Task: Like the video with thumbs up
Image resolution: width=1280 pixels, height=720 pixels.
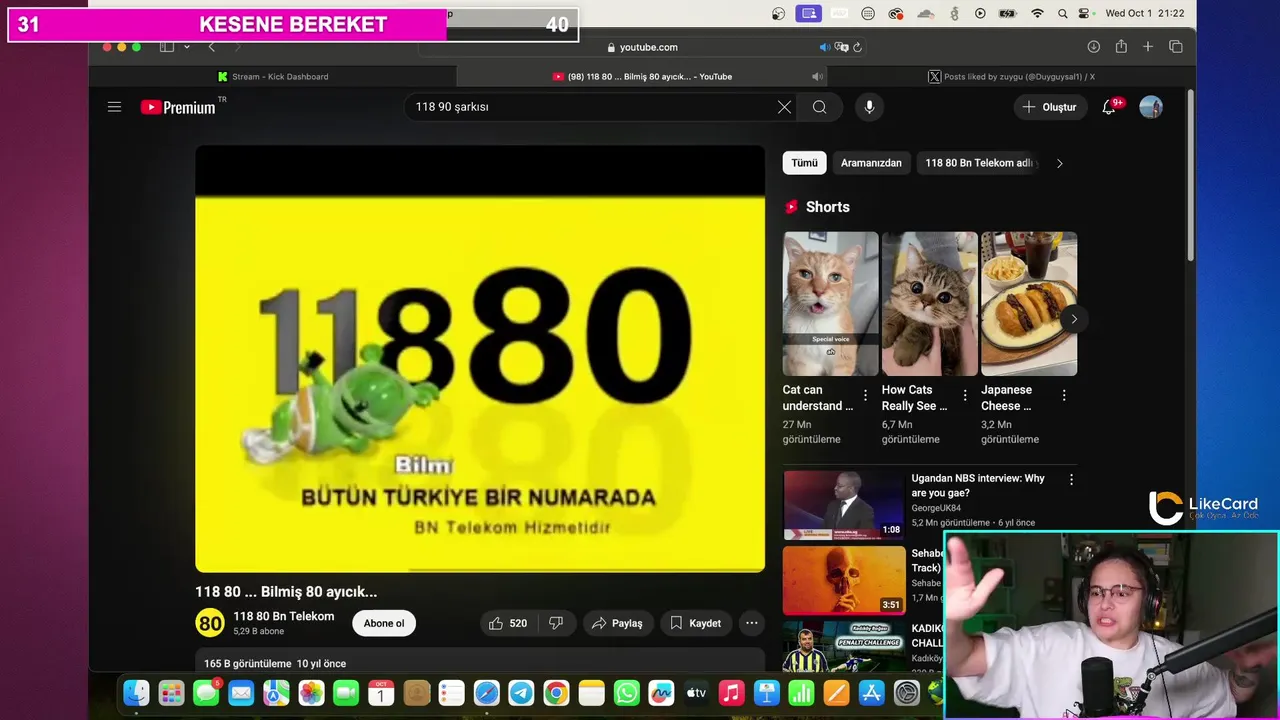Action: (x=508, y=623)
